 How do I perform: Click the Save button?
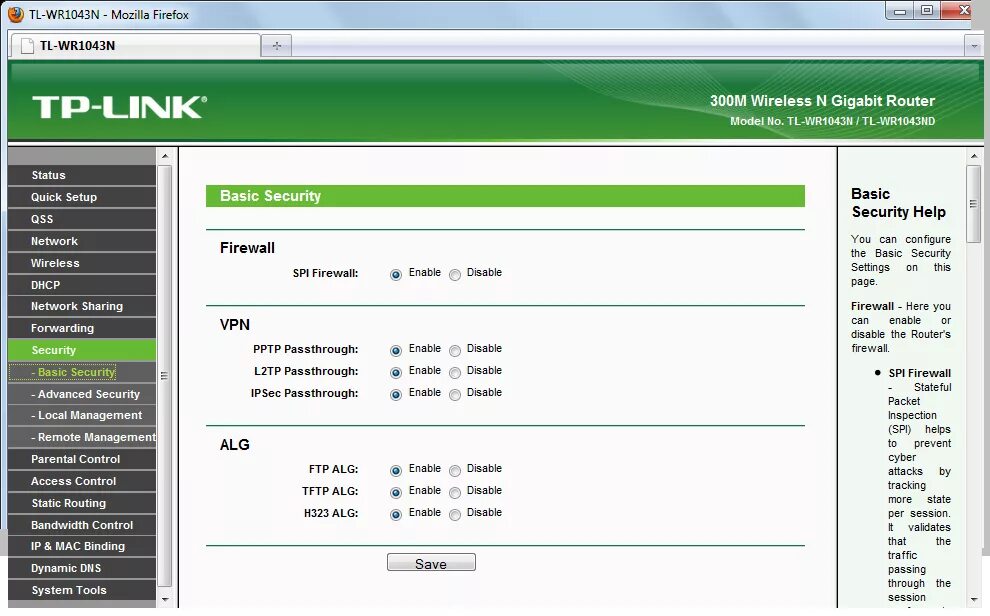coord(431,562)
